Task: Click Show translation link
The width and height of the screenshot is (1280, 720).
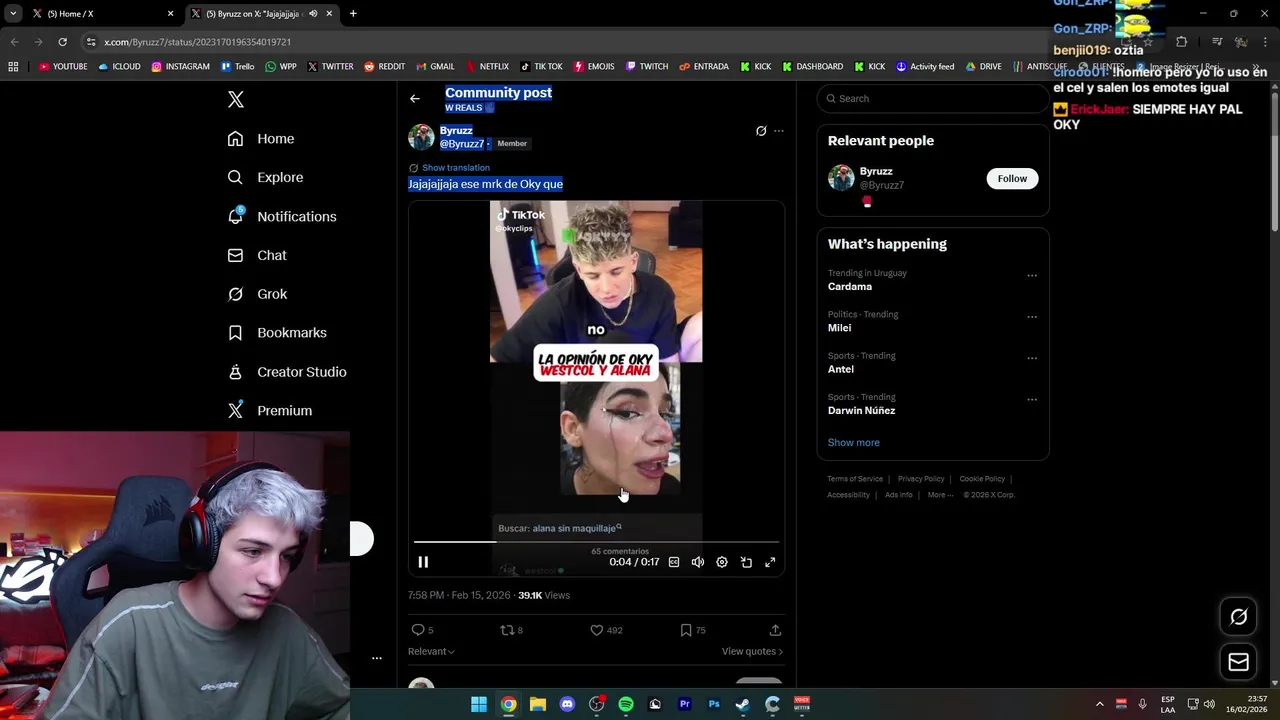Action: (x=455, y=168)
